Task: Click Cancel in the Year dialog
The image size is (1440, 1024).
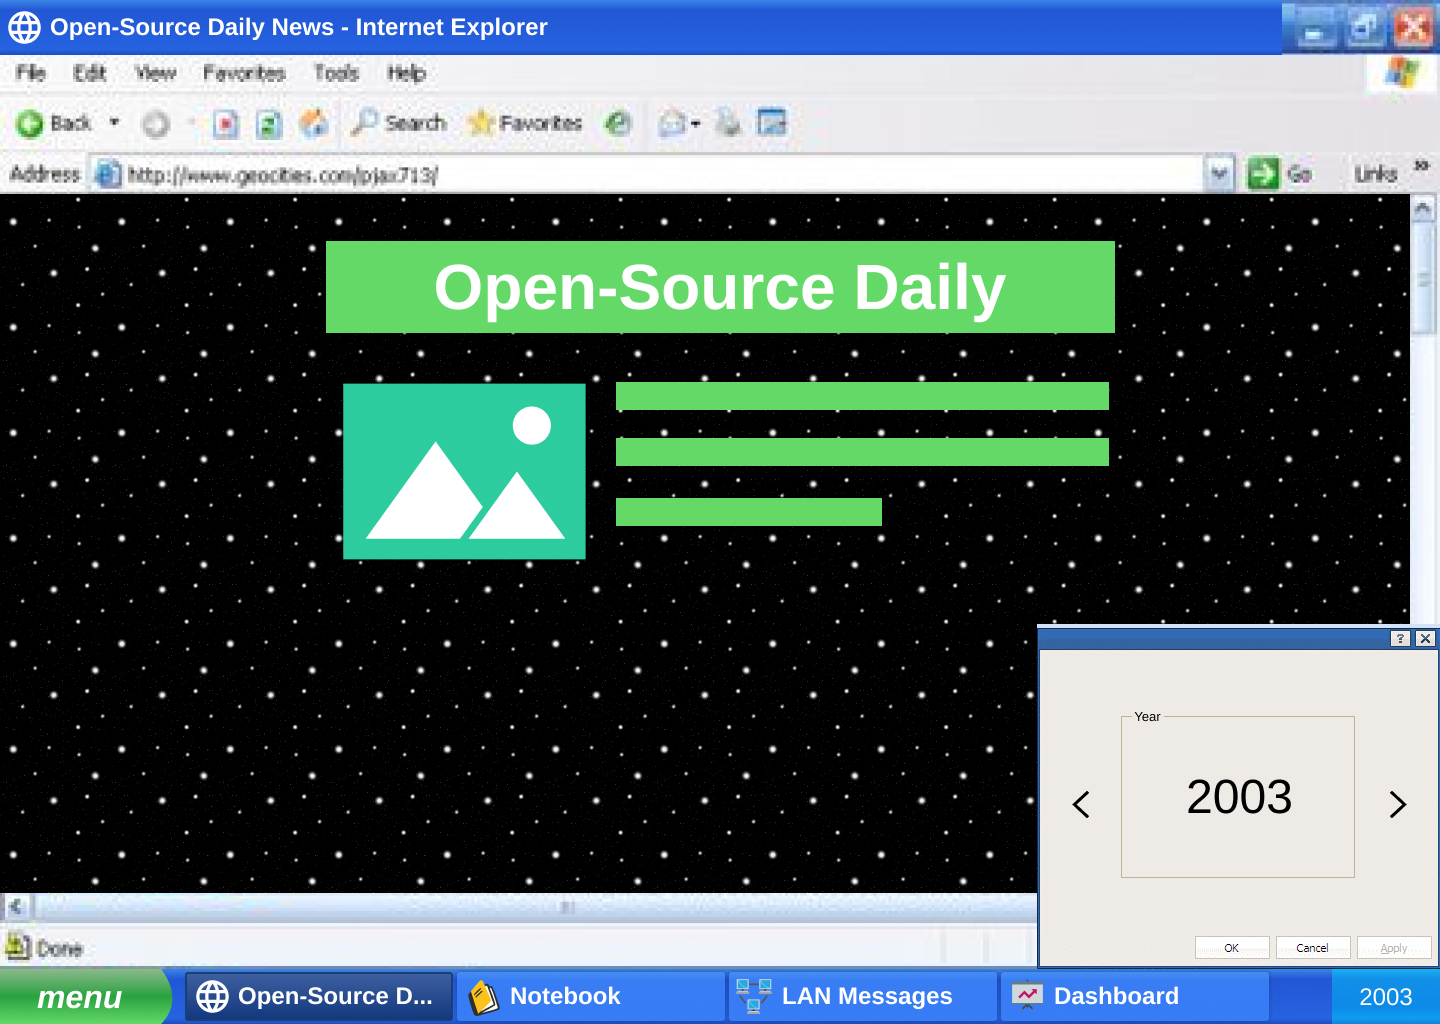Action: (x=1313, y=948)
